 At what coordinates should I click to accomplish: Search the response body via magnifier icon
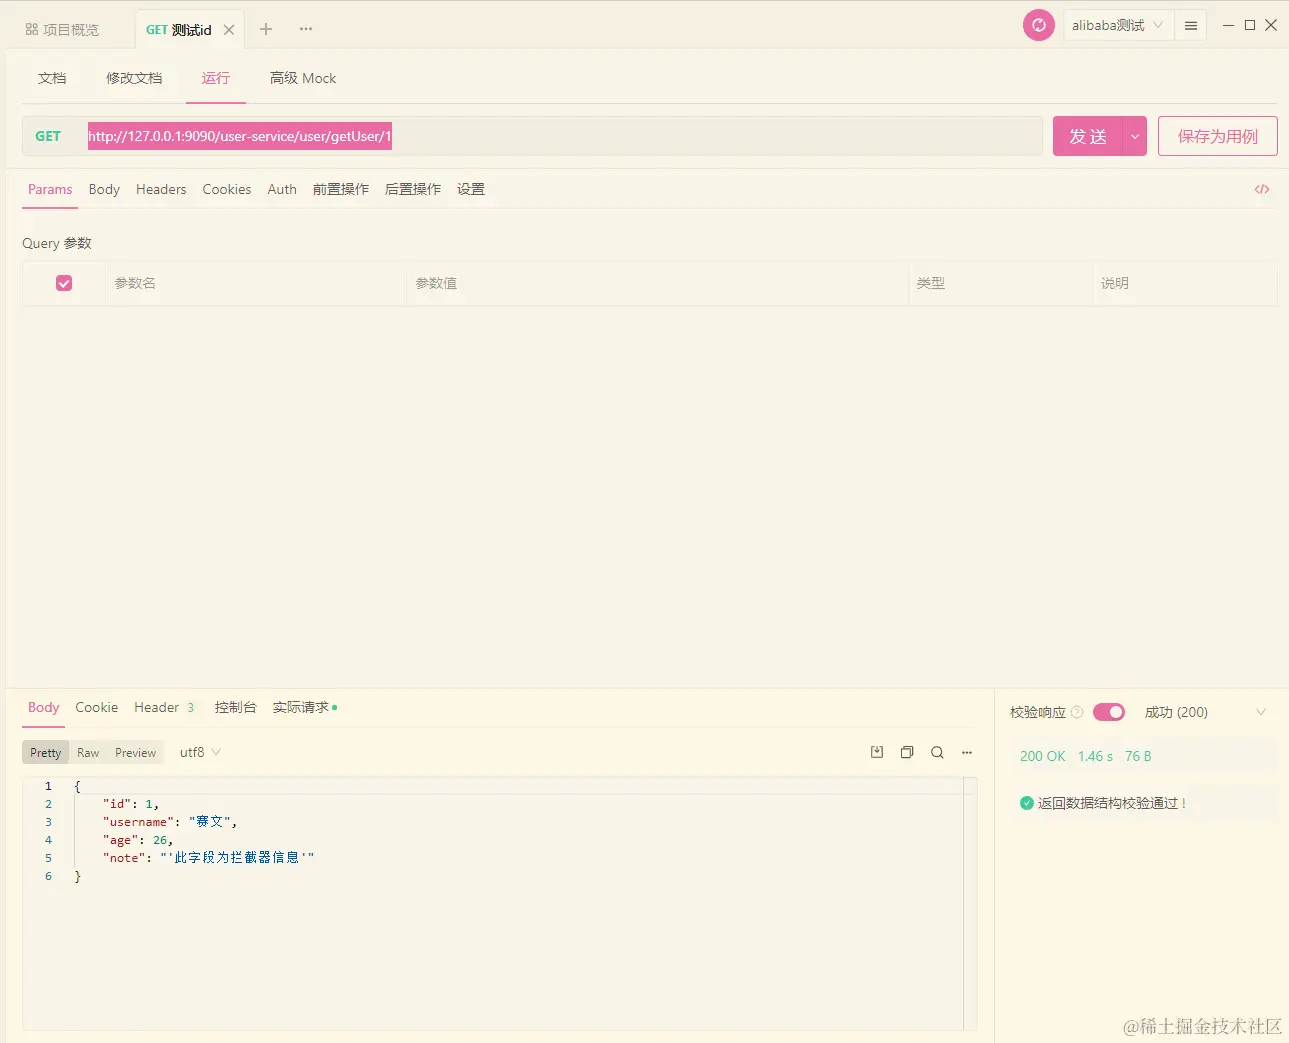coord(937,752)
